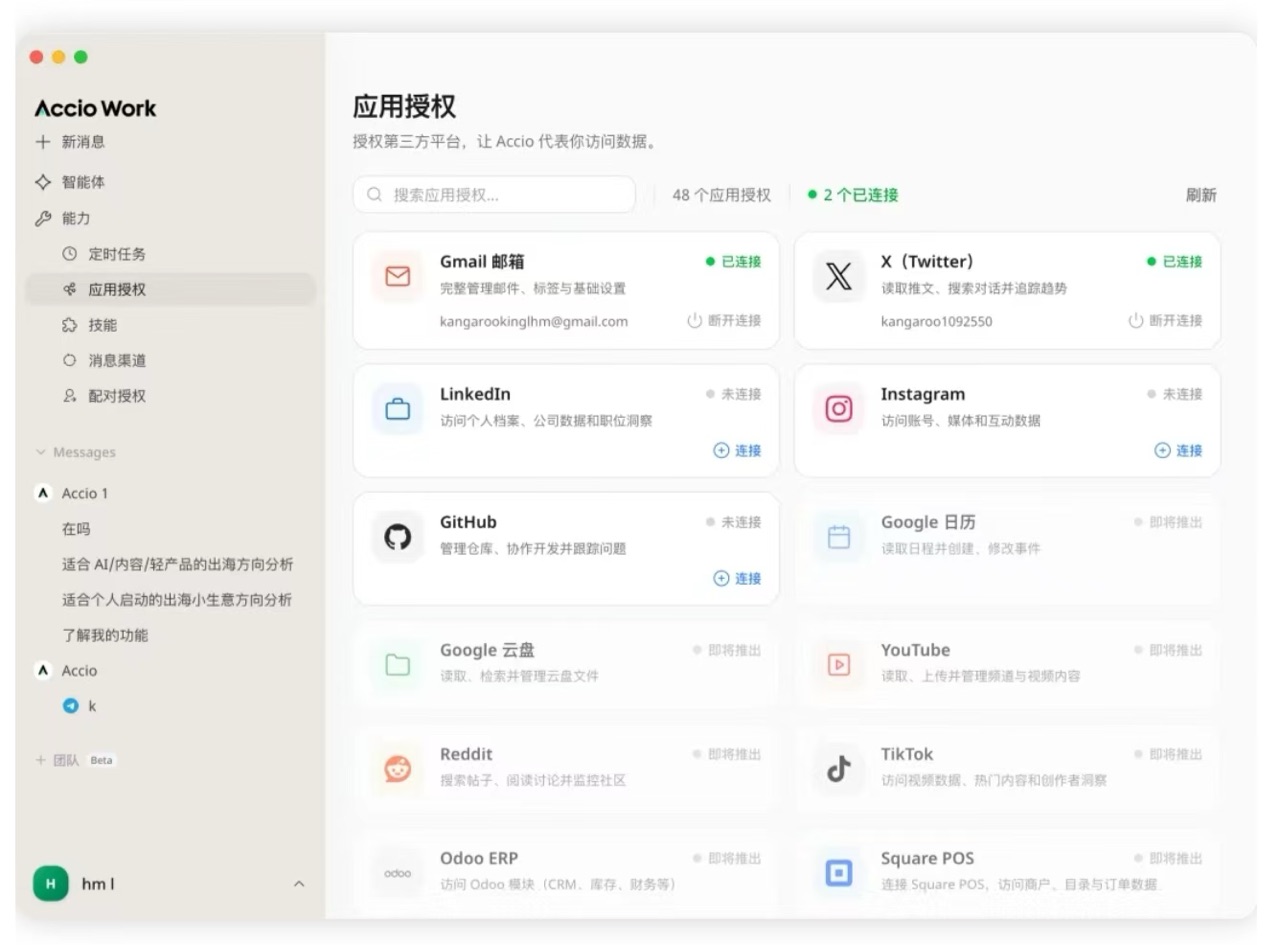
Task: Click the plus circle icon on LinkedIn card
Action: (x=721, y=451)
